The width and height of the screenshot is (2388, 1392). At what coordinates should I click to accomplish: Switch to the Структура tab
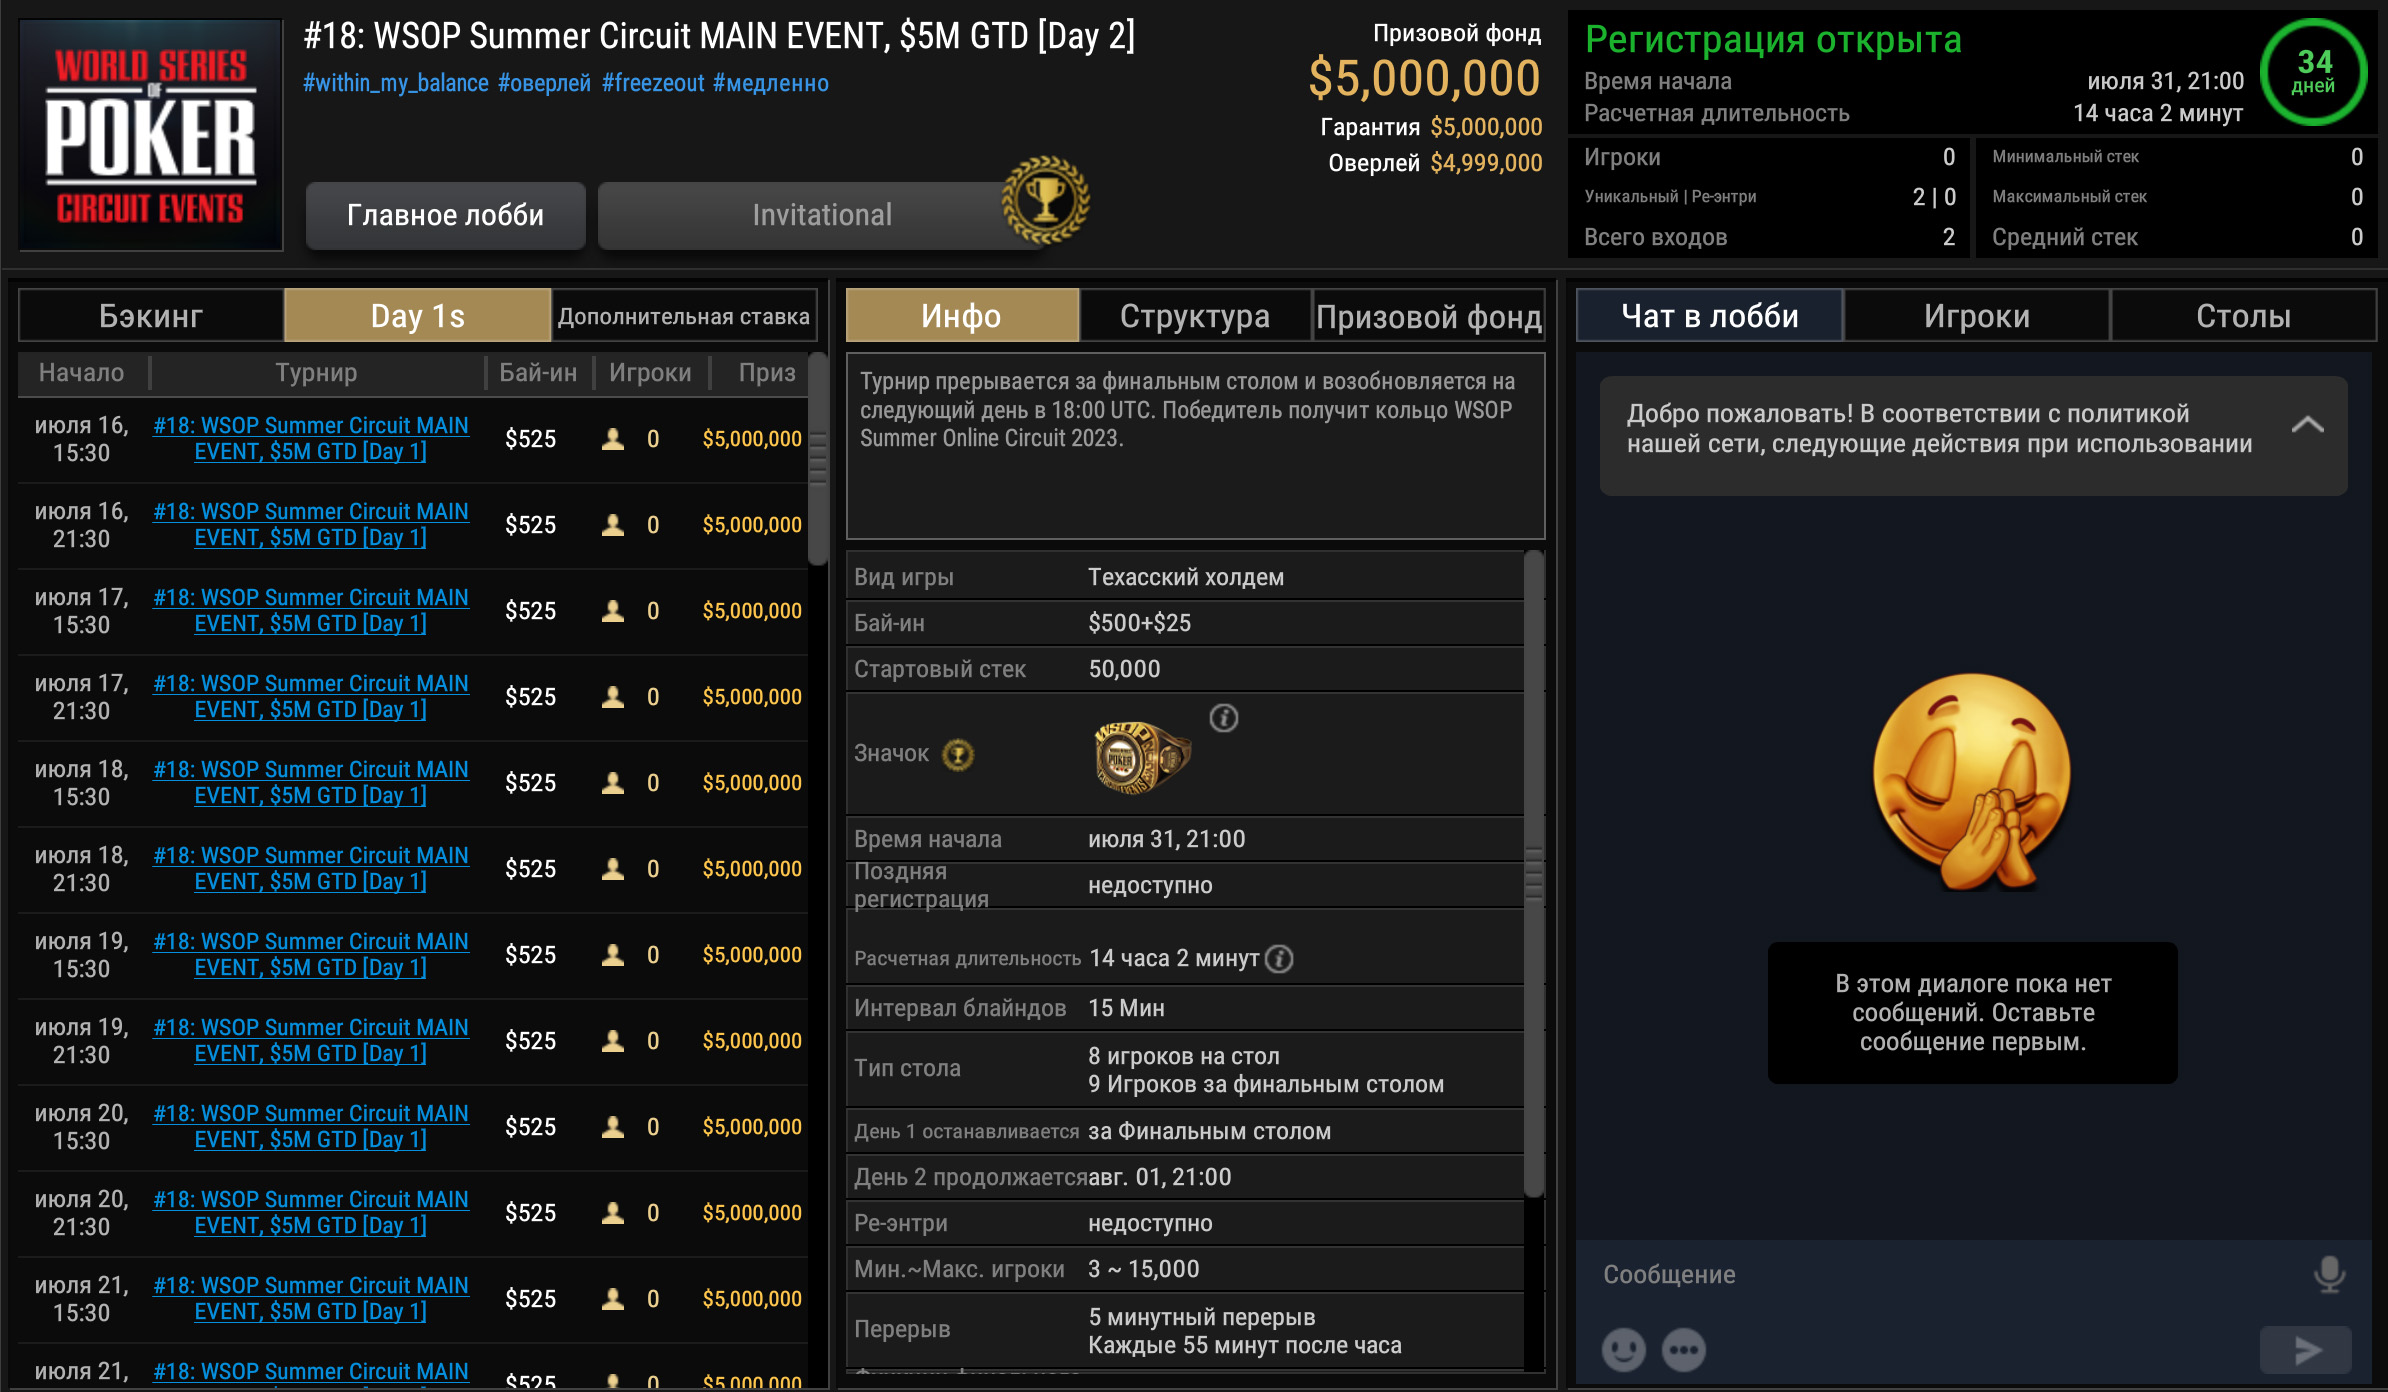click(1196, 315)
